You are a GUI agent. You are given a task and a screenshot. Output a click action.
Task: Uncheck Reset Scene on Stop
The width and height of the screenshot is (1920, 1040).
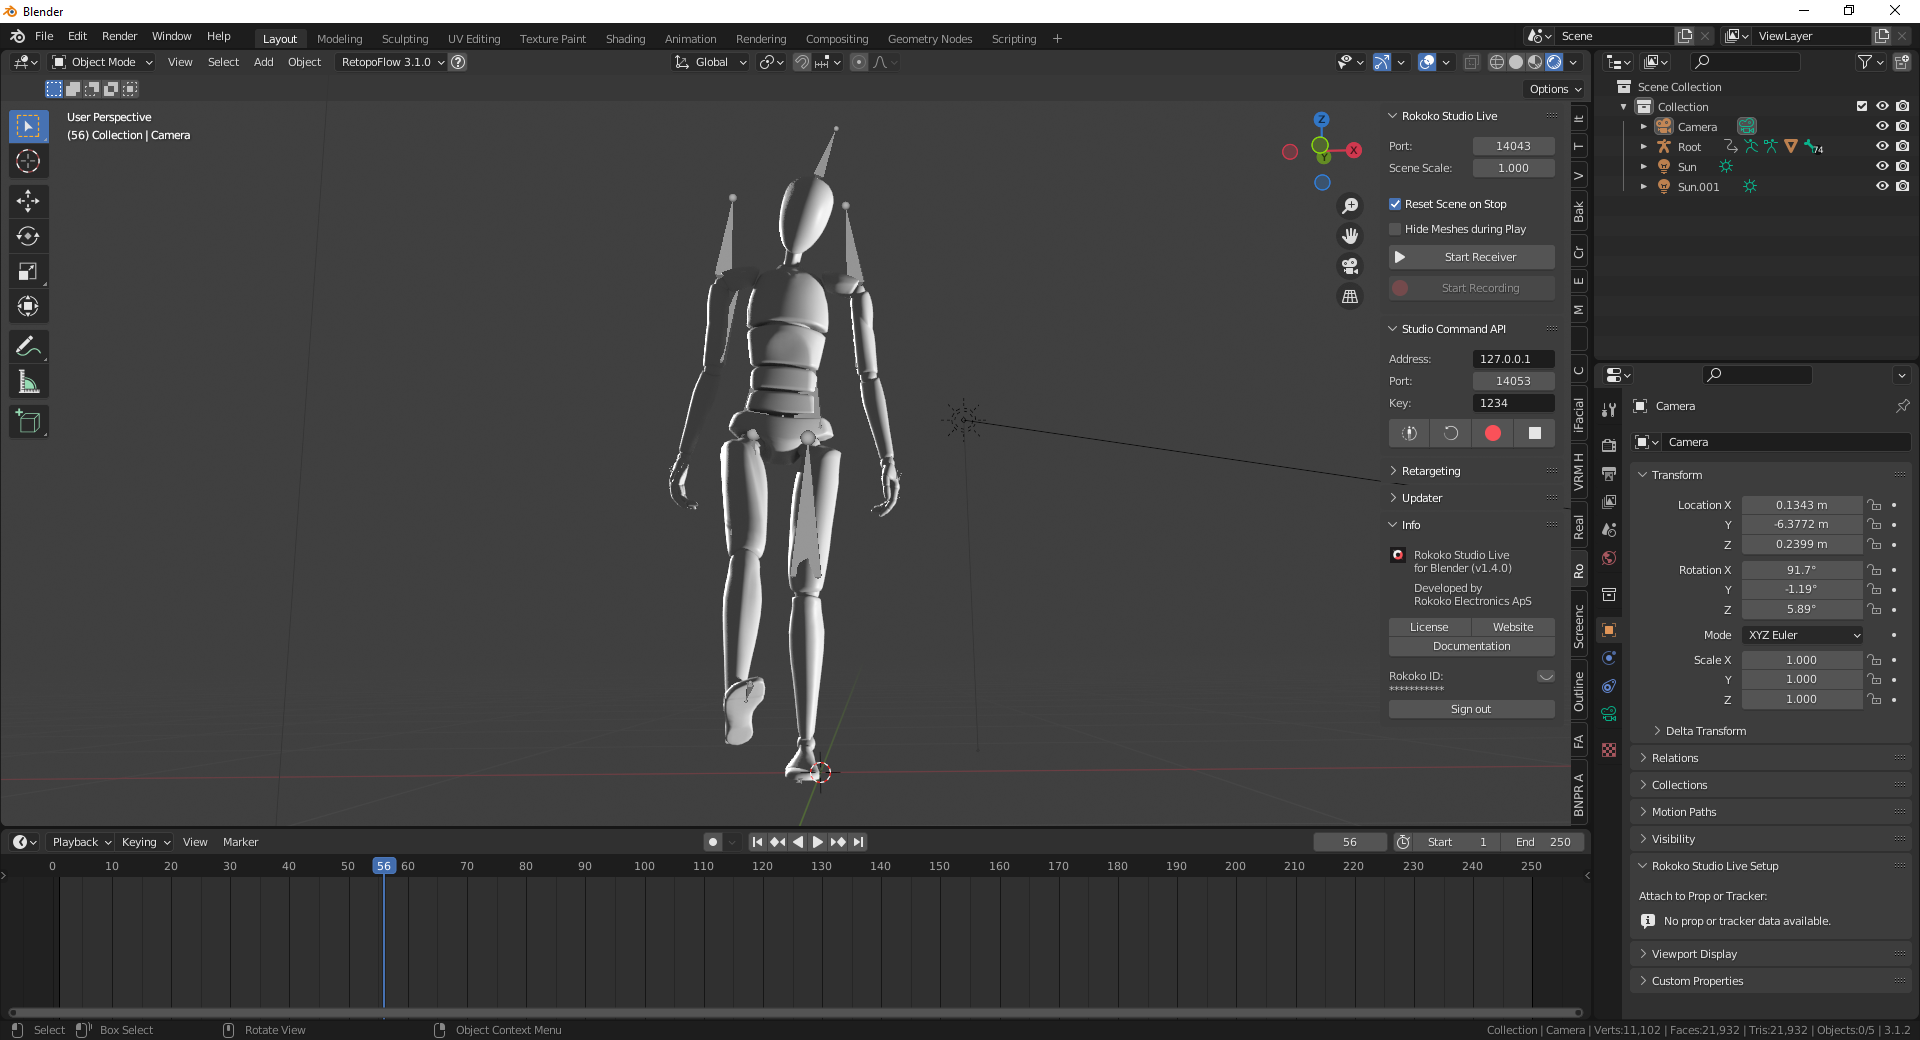(x=1396, y=204)
